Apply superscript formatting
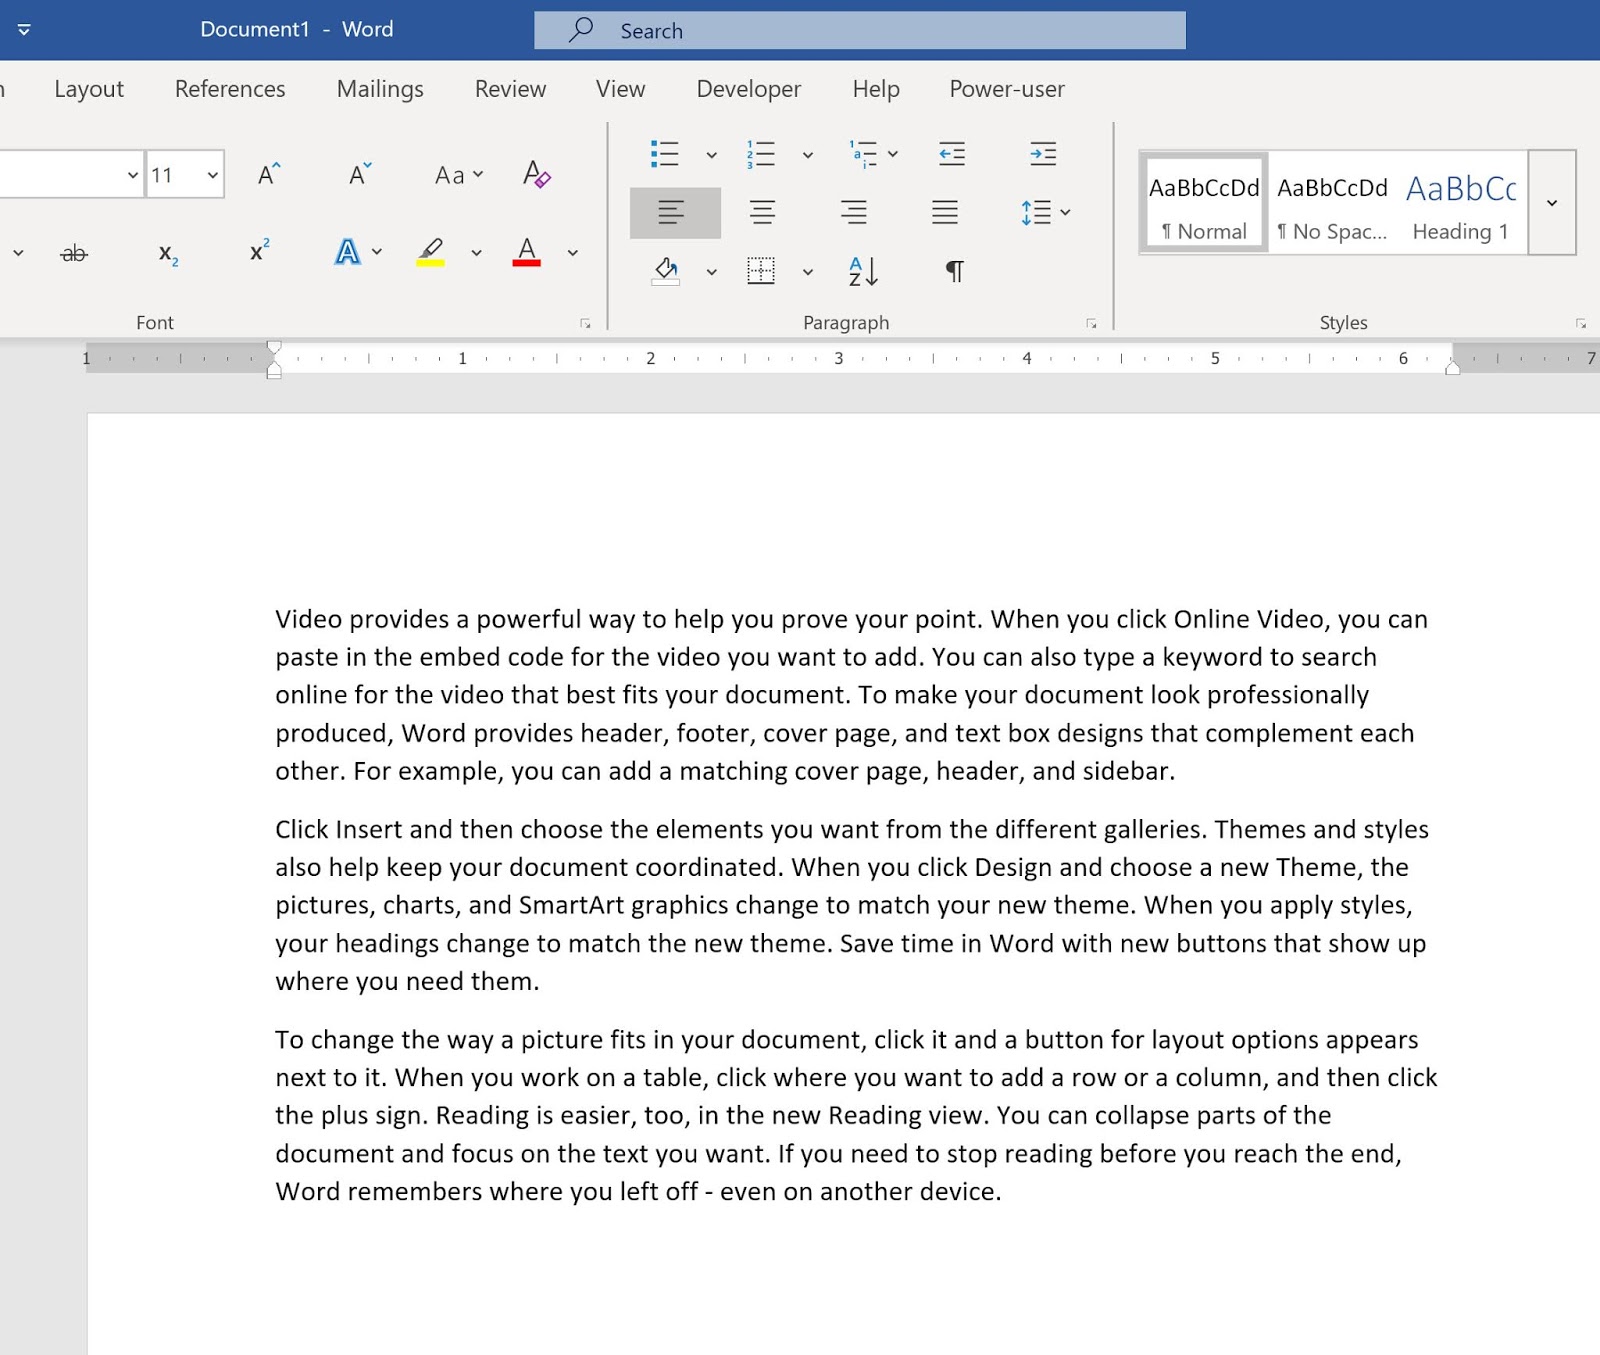Image resolution: width=1600 pixels, height=1355 pixels. (x=258, y=250)
